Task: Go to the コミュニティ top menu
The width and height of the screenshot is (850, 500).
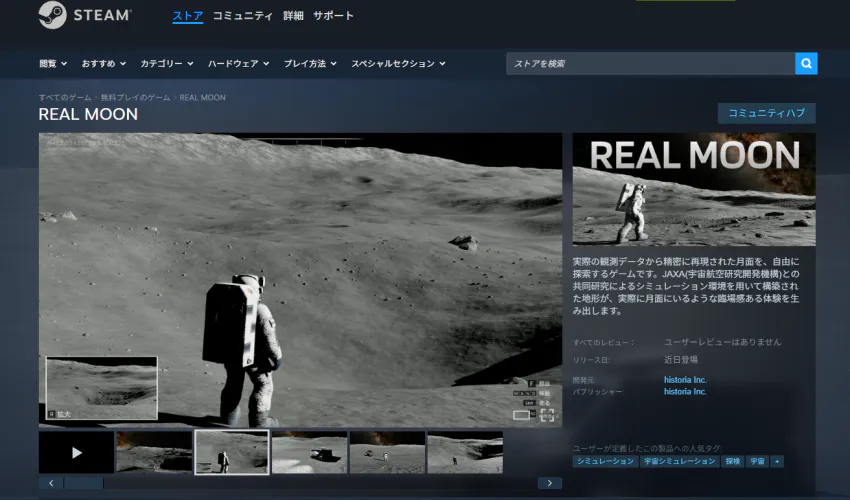Action: [x=242, y=16]
